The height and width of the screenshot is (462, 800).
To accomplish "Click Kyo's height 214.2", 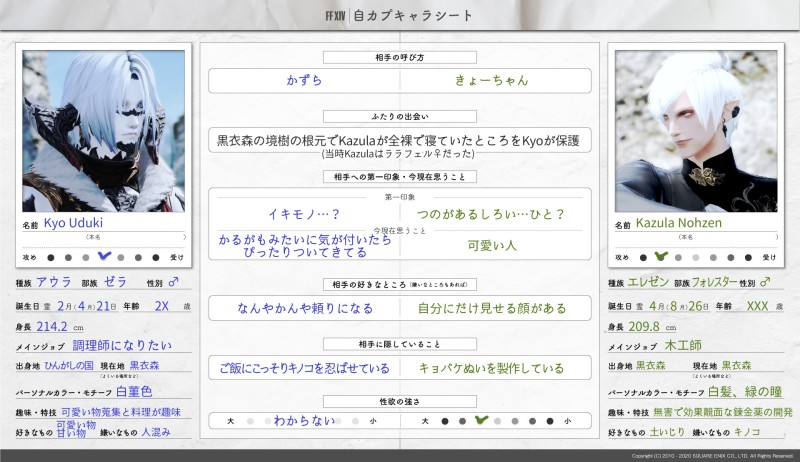I will (x=52, y=326).
